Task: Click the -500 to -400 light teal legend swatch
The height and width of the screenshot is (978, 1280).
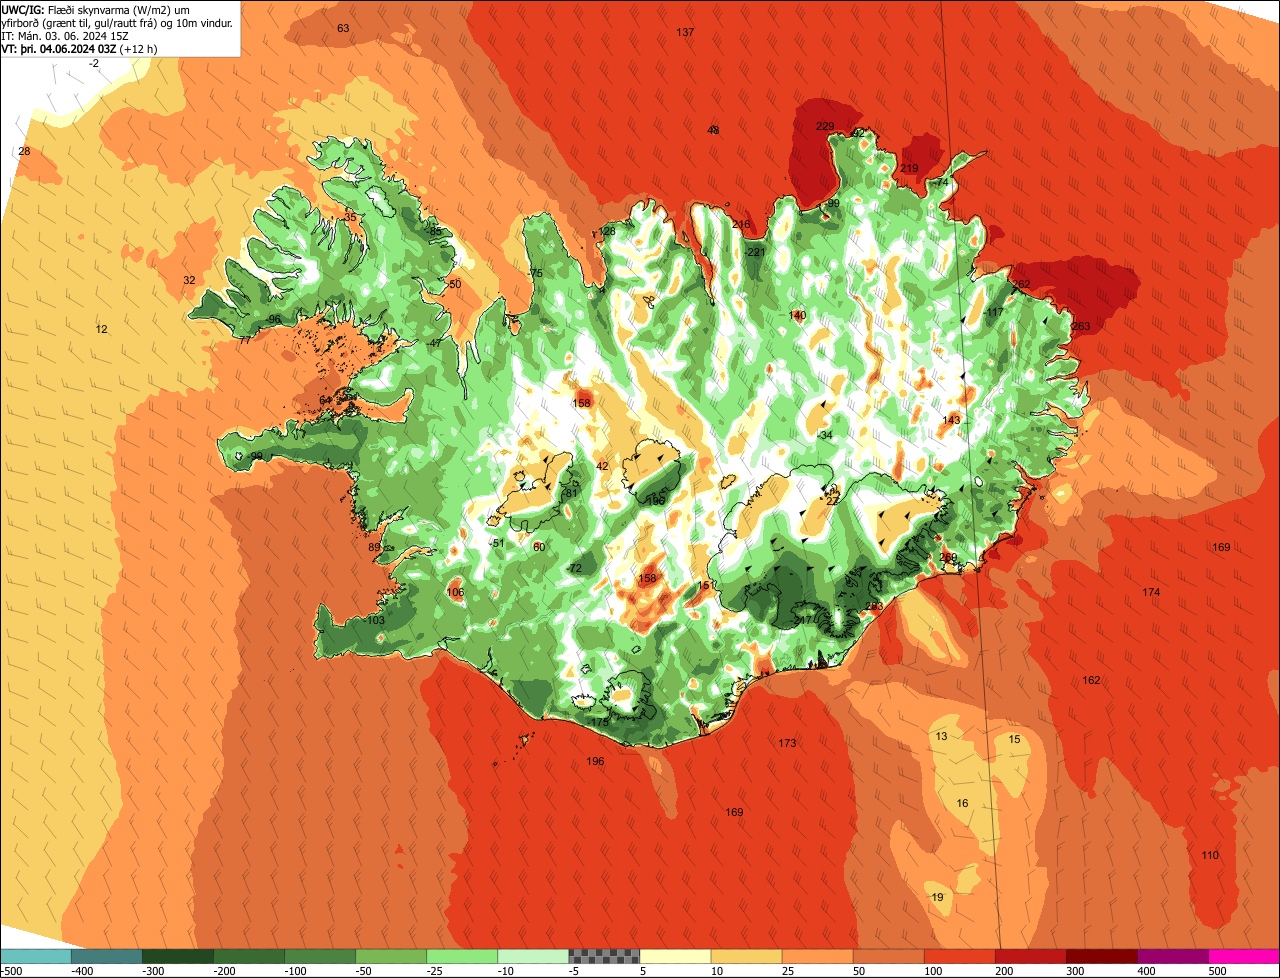Action: pos(36,956)
